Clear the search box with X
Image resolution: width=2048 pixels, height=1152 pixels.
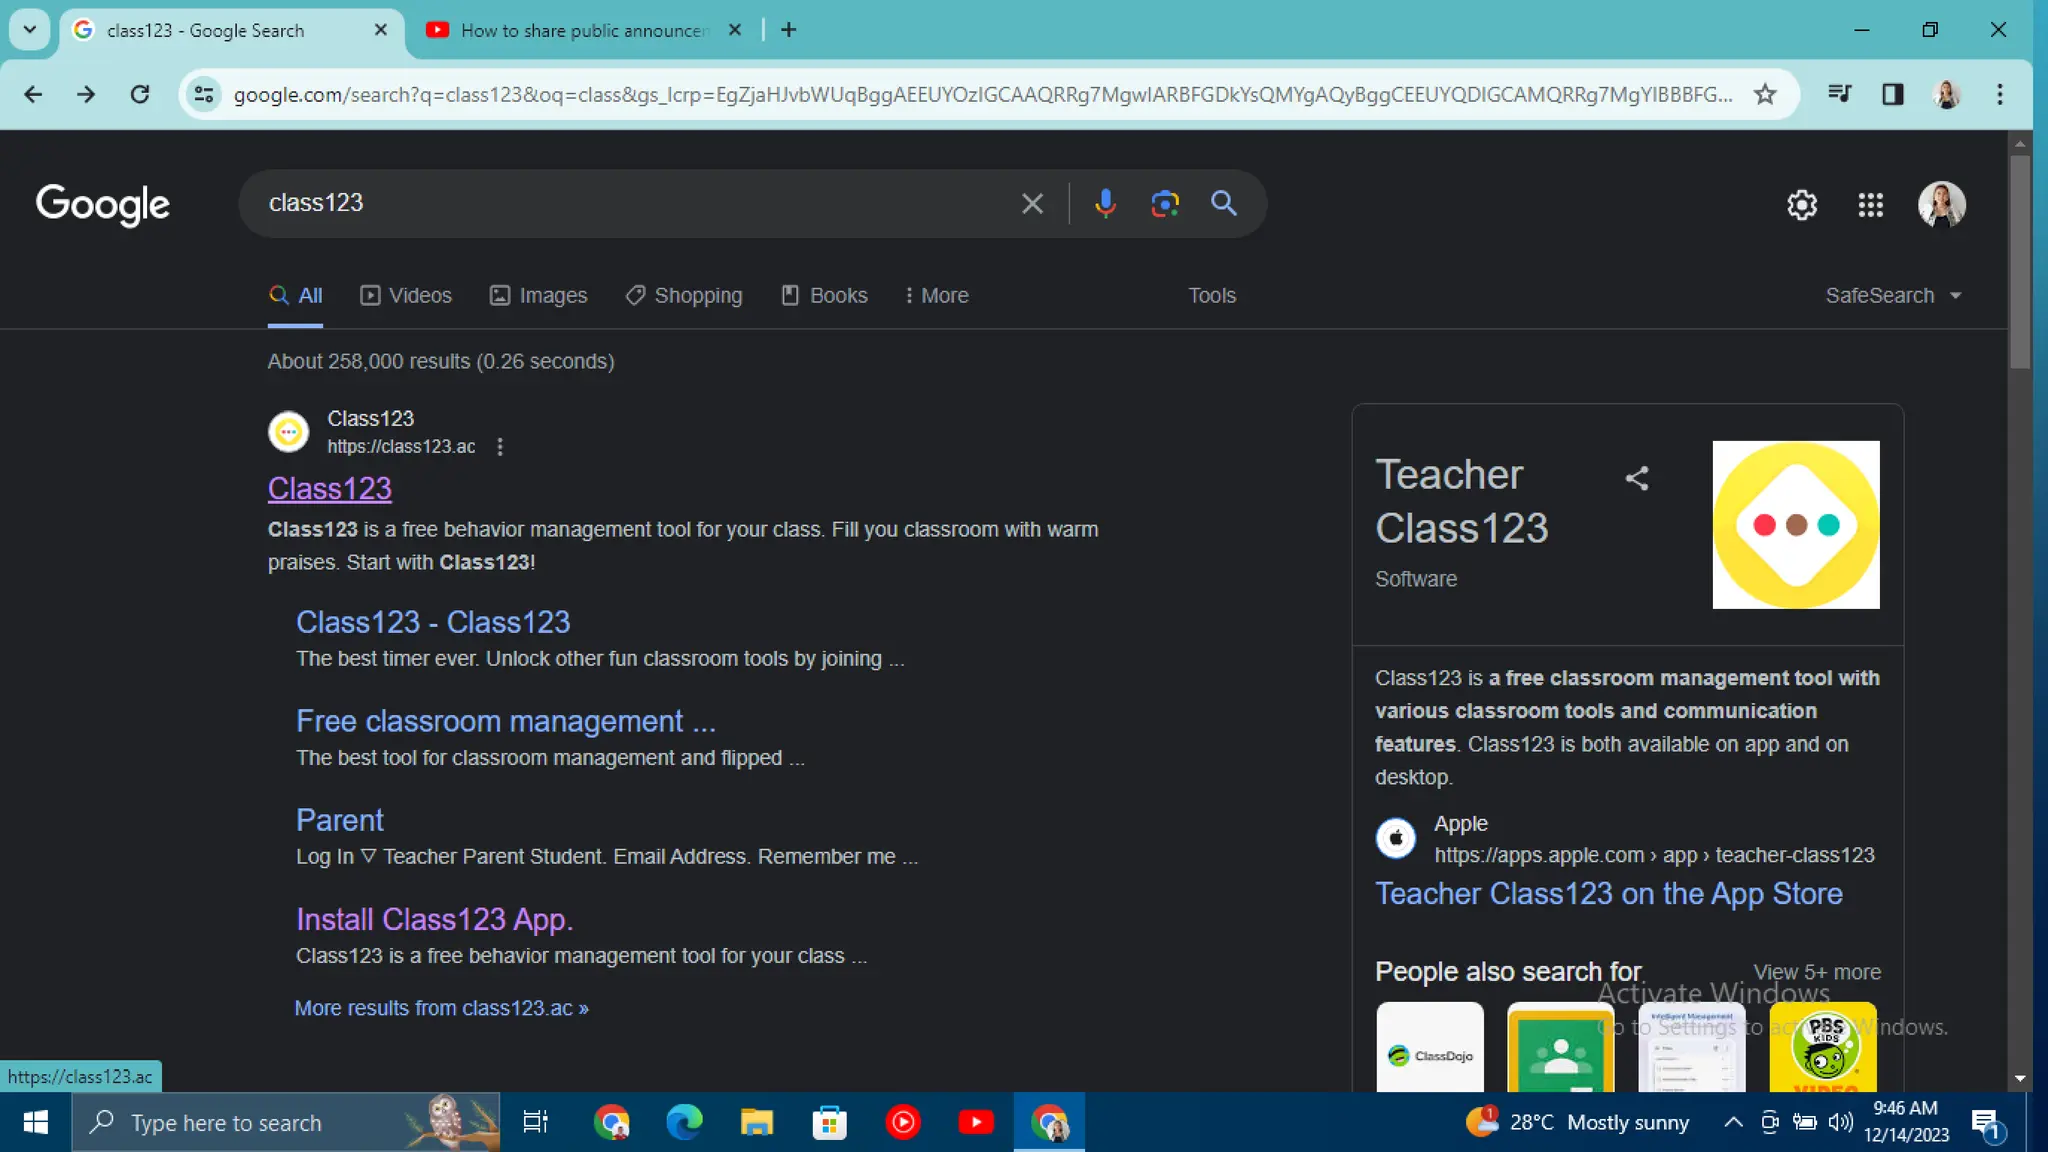click(x=1032, y=204)
